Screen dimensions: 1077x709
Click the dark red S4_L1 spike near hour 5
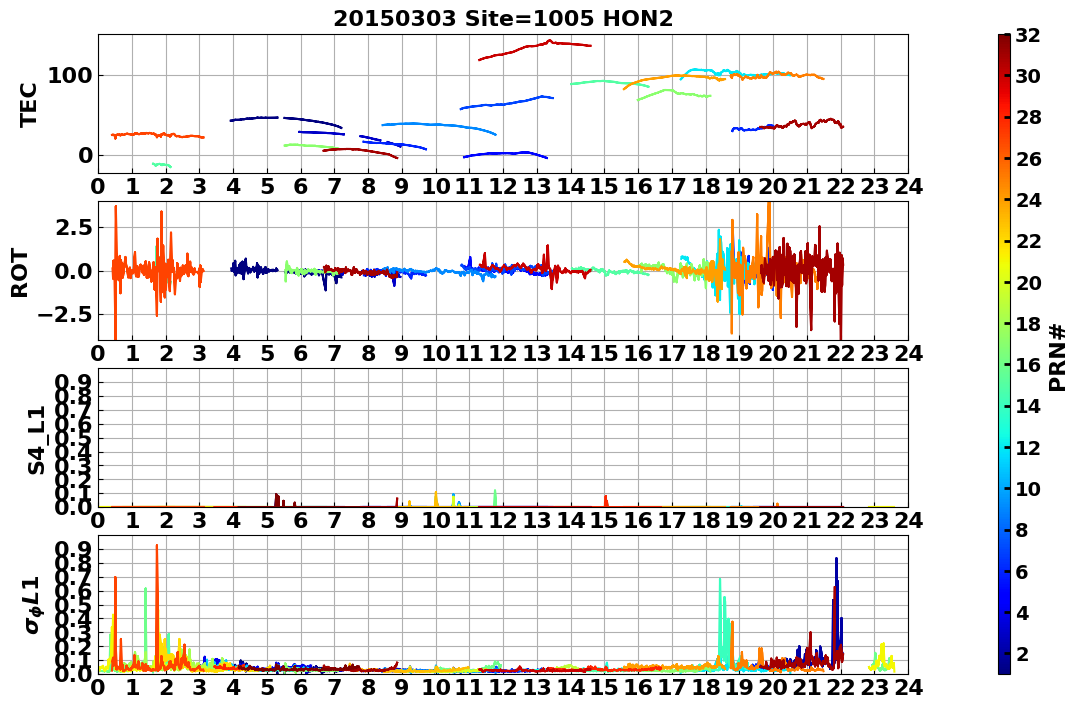(277, 499)
